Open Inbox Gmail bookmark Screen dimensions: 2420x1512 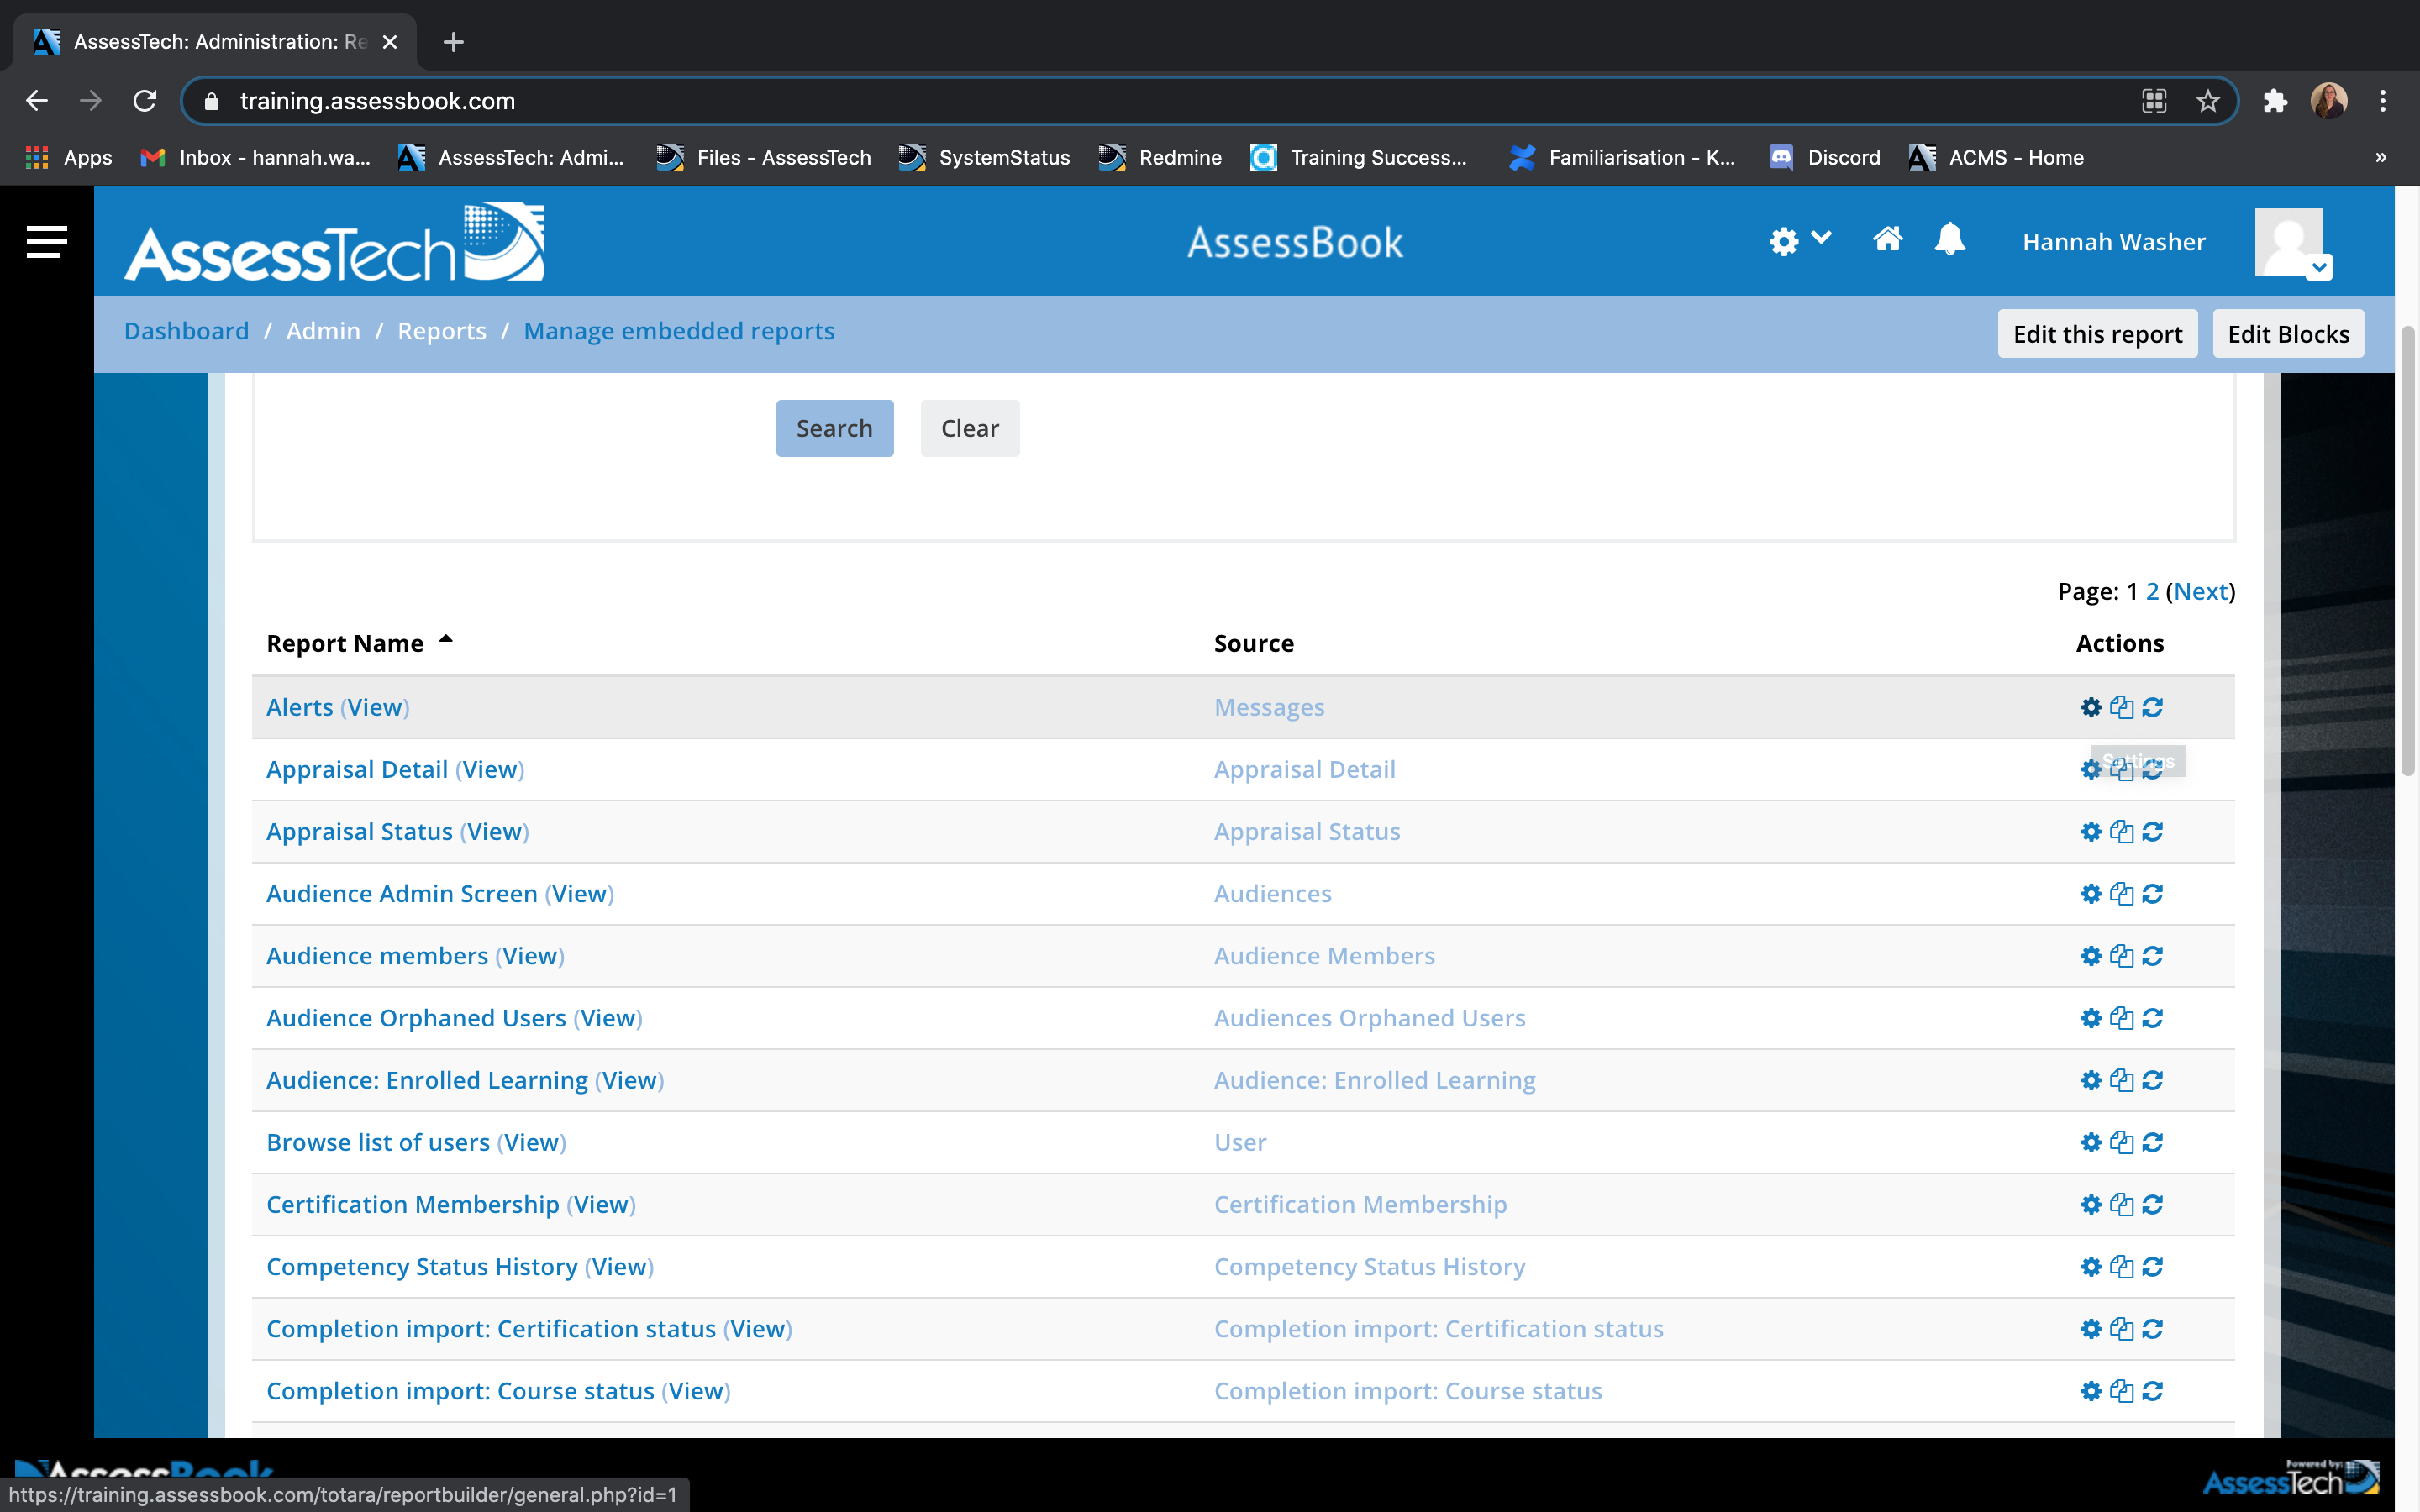(x=255, y=157)
